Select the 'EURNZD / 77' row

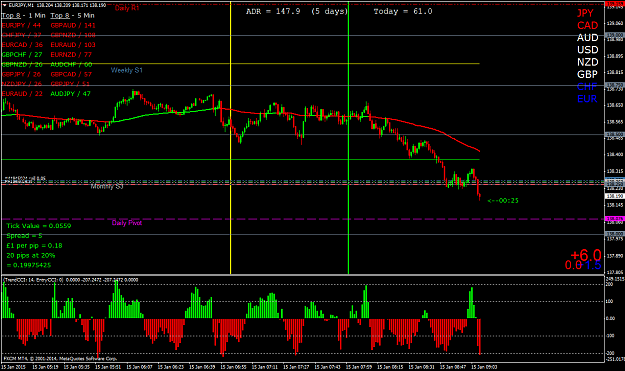tap(71, 55)
